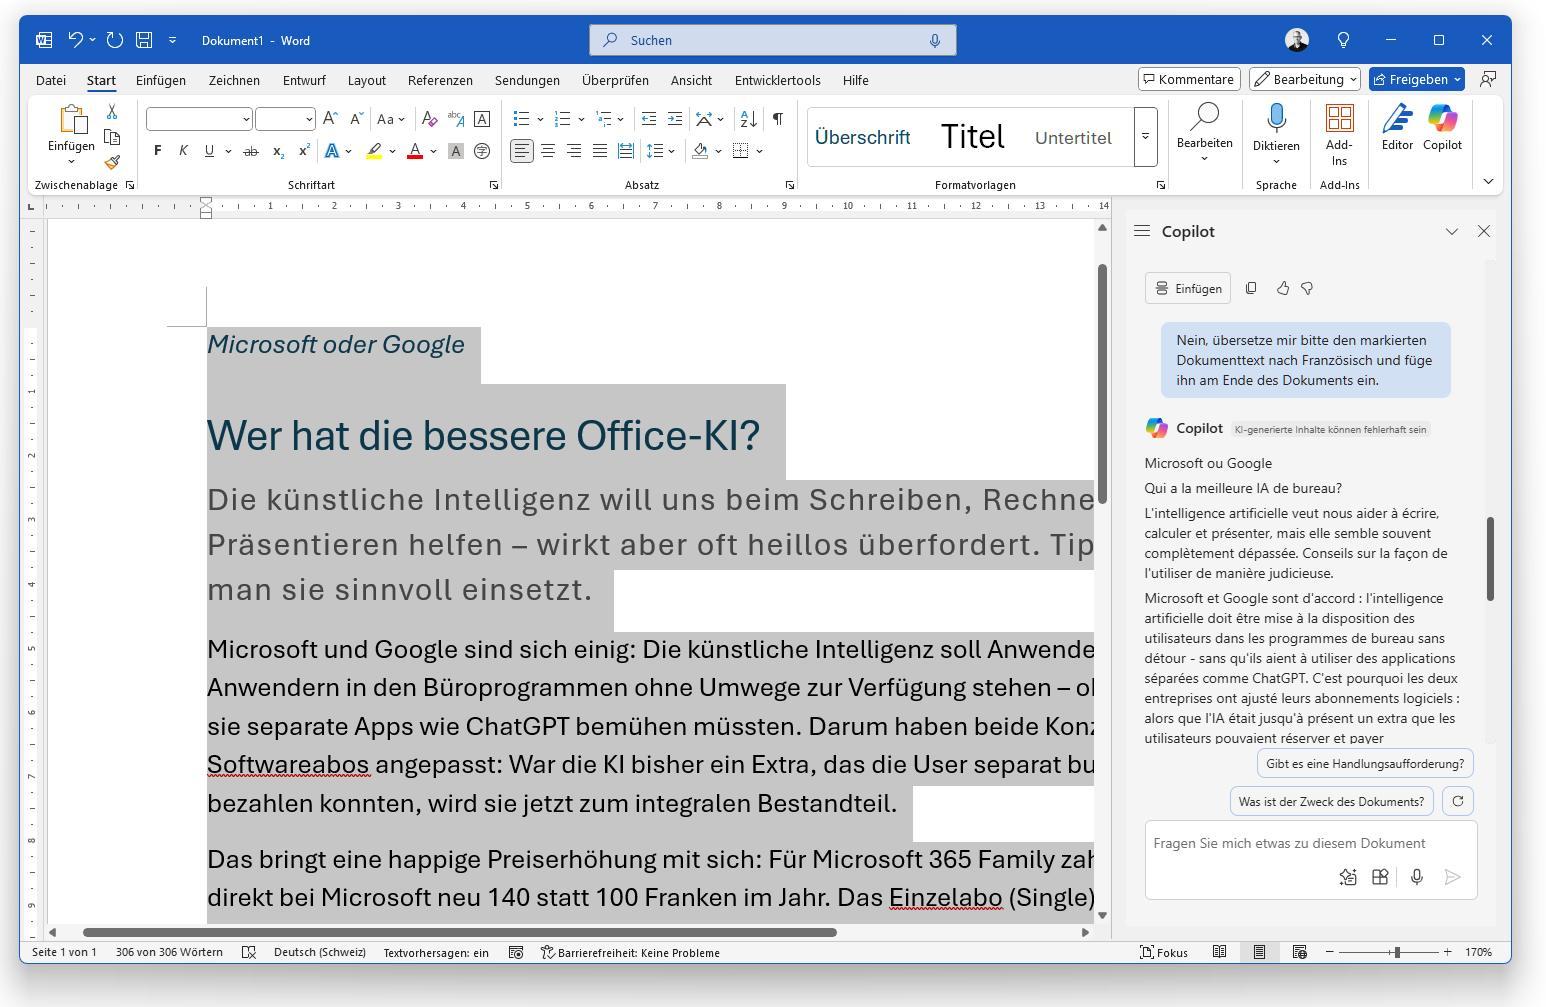
Task: Open the Einfügen paste dropdown arrow
Action: pos(71,161)
